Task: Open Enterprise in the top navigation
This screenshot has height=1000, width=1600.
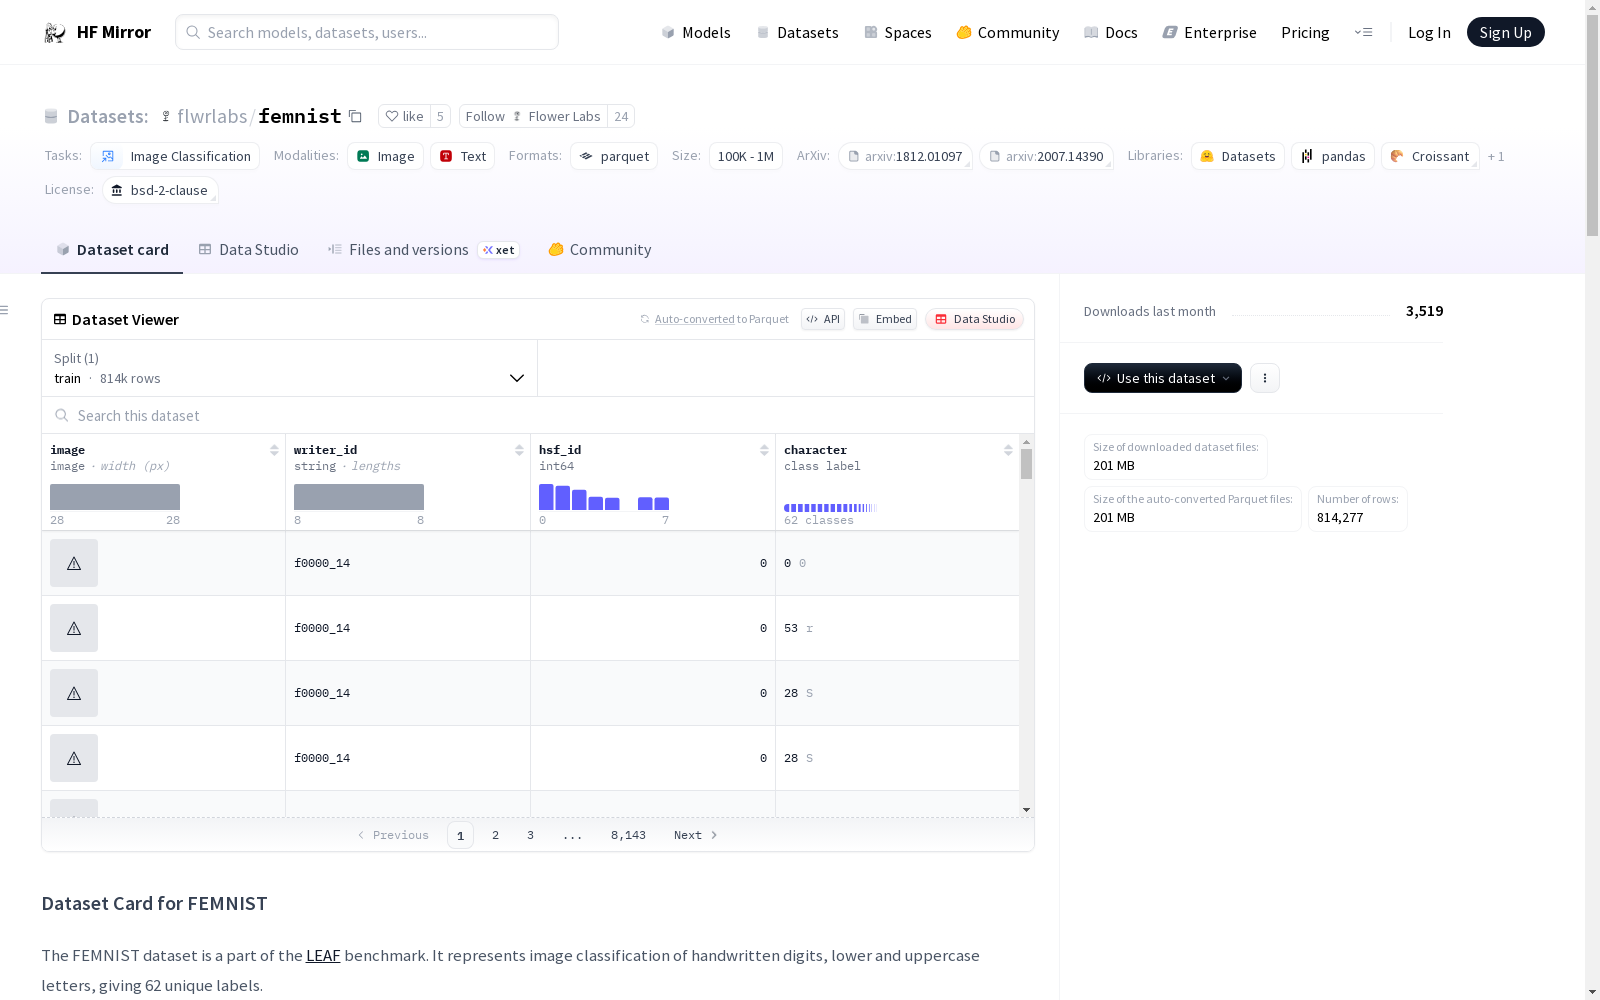Action: pyautogui.click(x=1210, y=32)
